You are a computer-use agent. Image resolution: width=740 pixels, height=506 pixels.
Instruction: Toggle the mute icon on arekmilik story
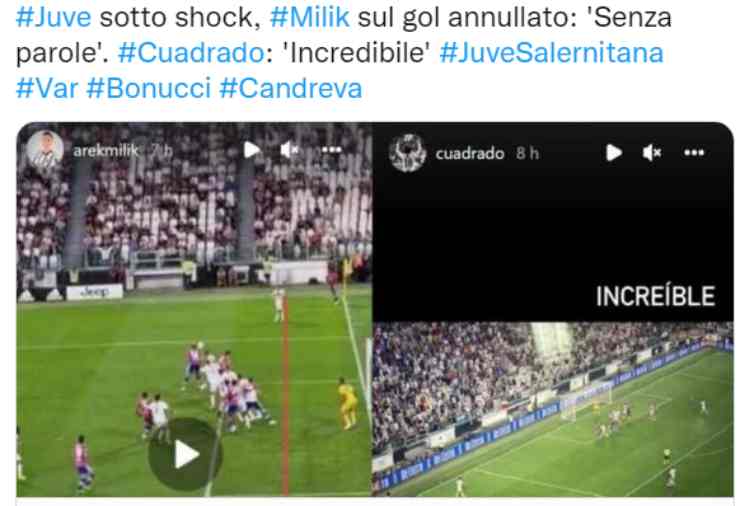(289, 150)
